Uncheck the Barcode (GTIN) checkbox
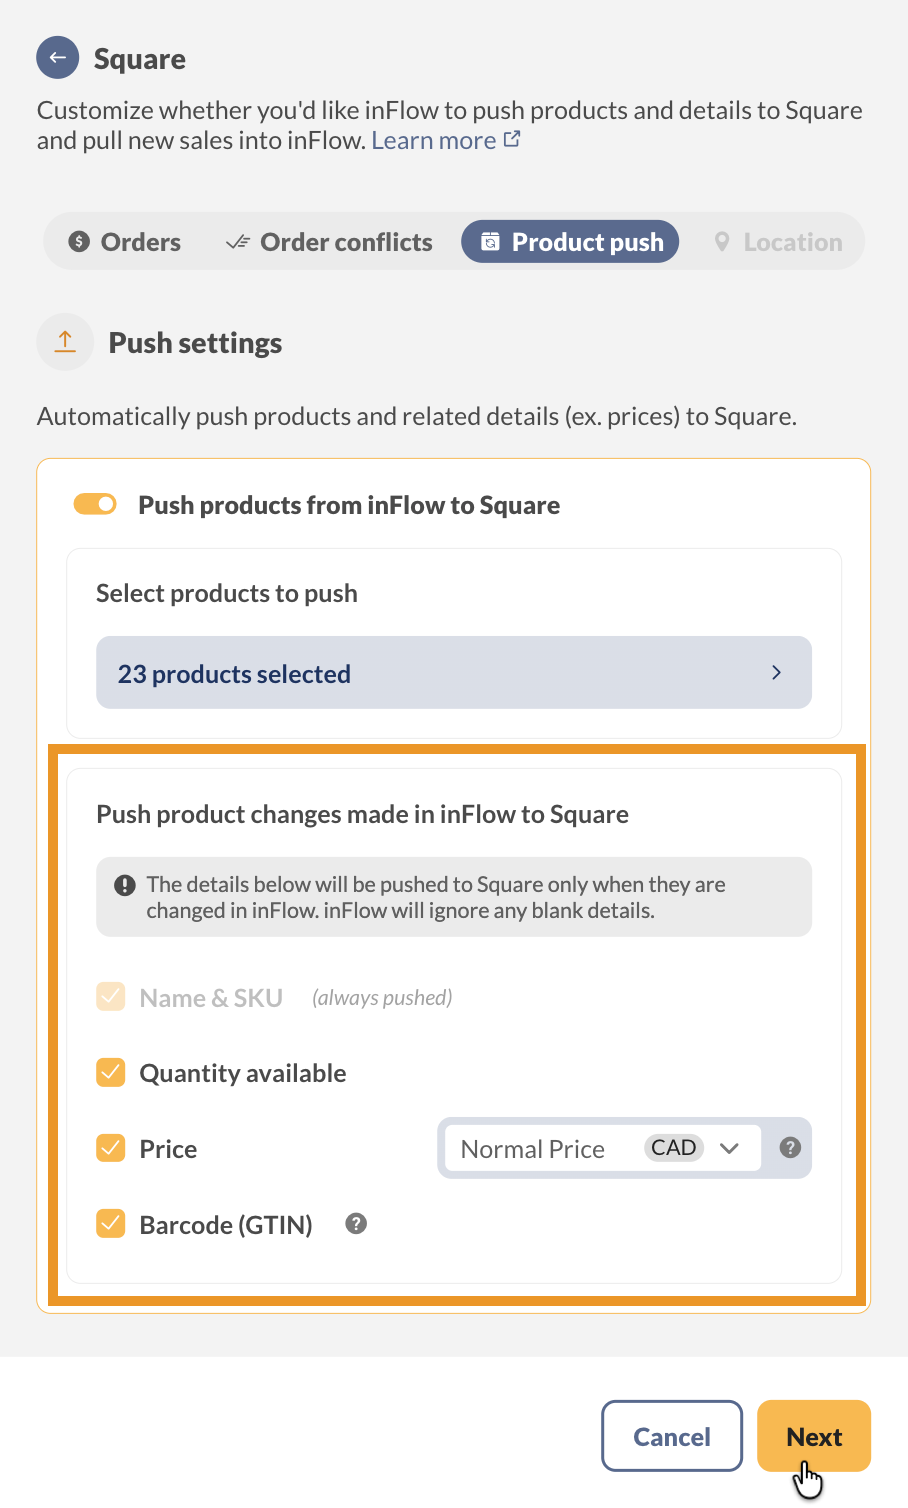Image resolution: width=908 pixels, height=1508 pixels. [x=110, y=1223]
